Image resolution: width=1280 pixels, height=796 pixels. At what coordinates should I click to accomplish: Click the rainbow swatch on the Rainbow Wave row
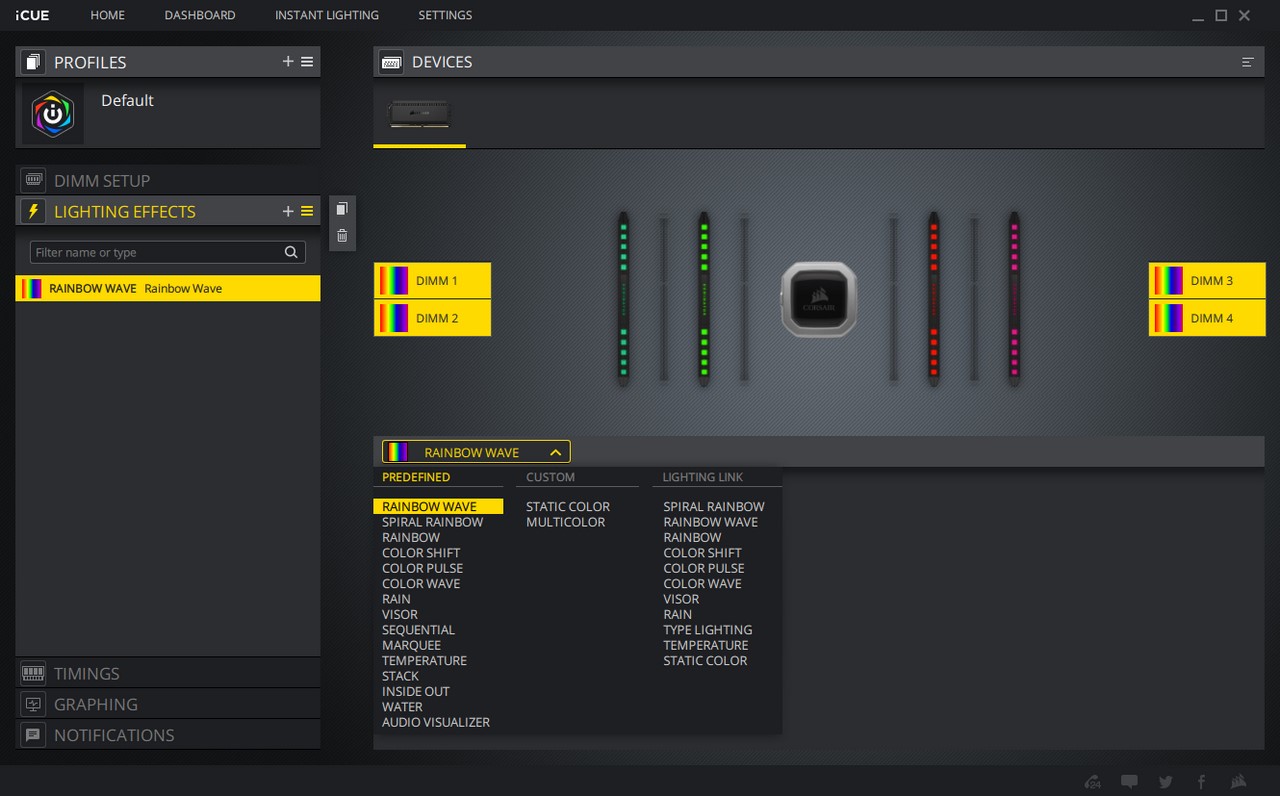click(32, 289)
